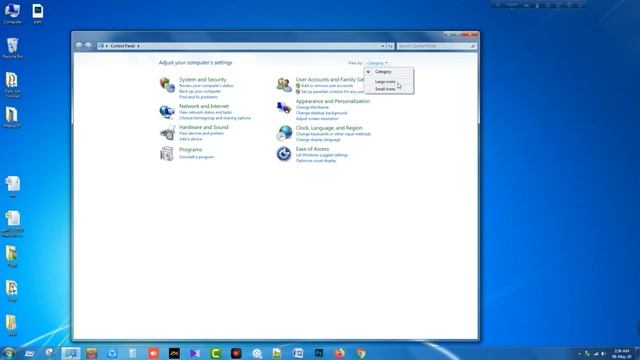Click the Back arrow in Control Panel window
Viewport: 640px width, 360px height.
point(79,45)
